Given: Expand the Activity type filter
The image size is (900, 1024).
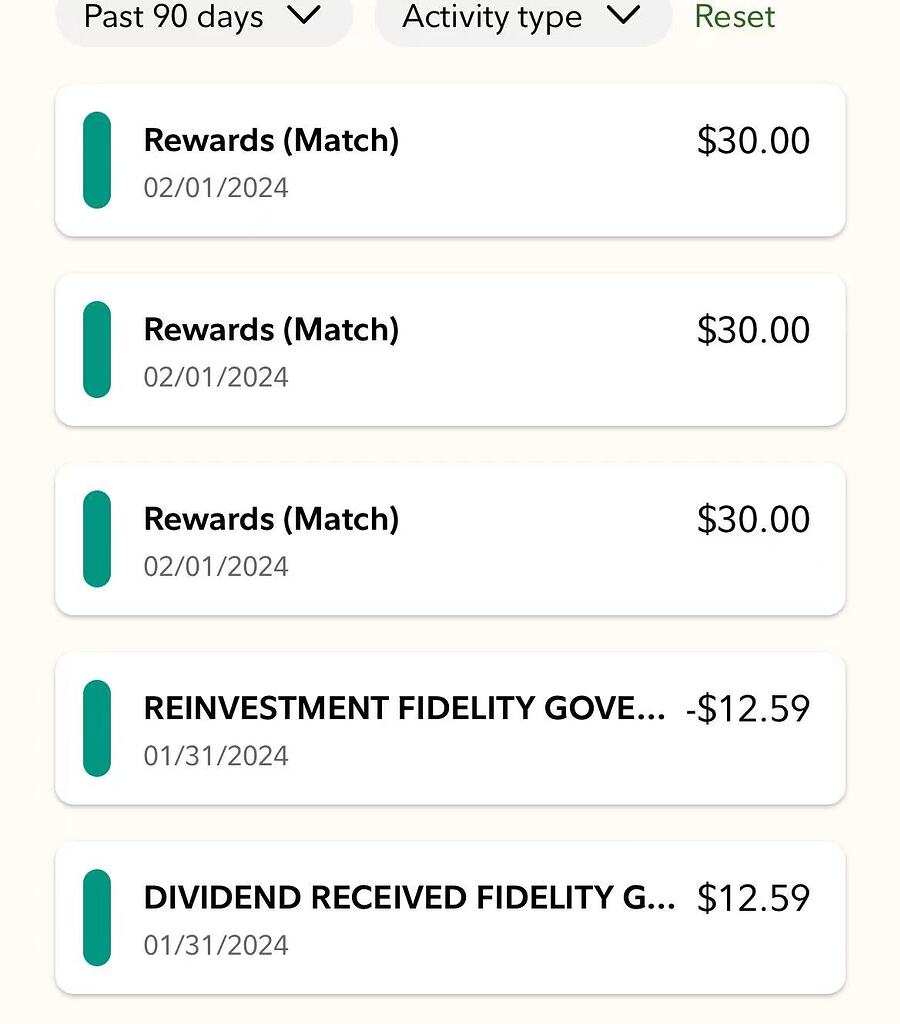Looking at the screenshot, I should 491,17.
